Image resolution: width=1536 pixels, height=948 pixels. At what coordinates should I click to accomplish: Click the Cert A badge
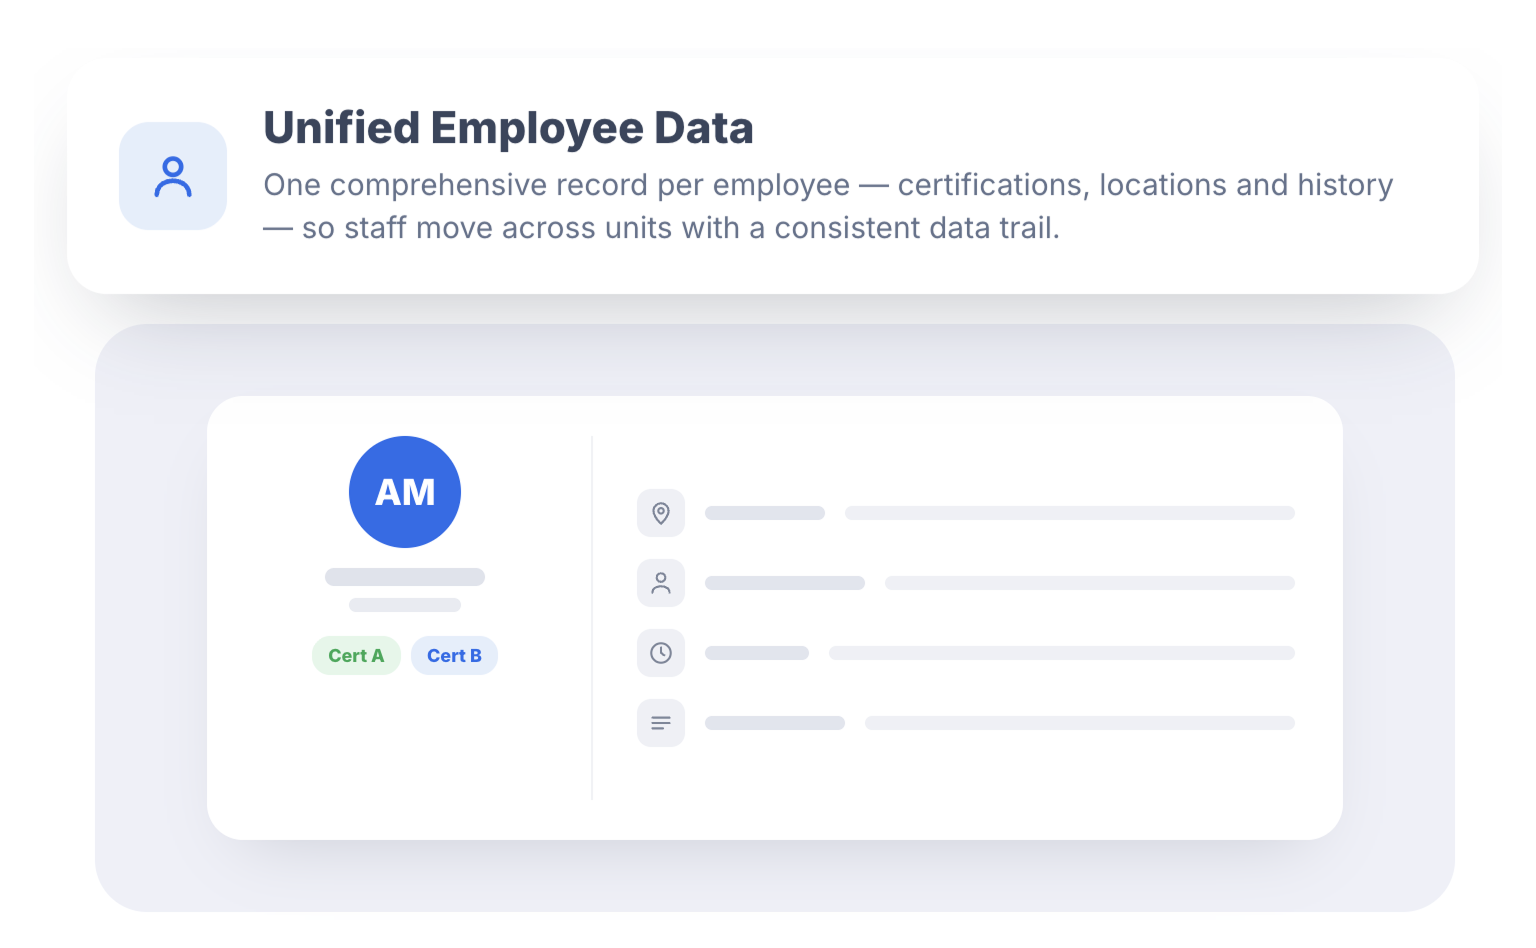[356, 656]
